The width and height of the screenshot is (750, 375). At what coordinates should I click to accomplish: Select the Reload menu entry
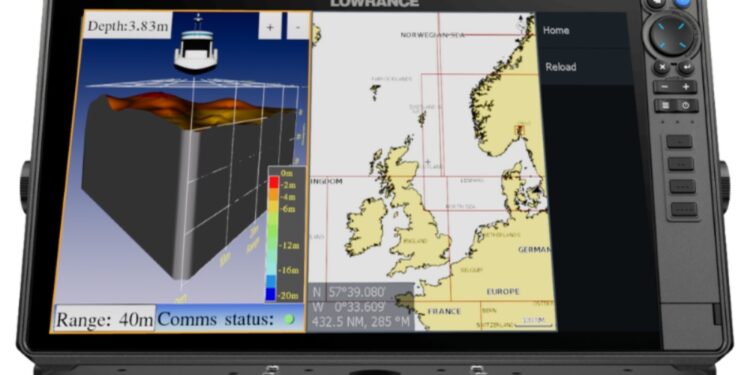[584, 67]
